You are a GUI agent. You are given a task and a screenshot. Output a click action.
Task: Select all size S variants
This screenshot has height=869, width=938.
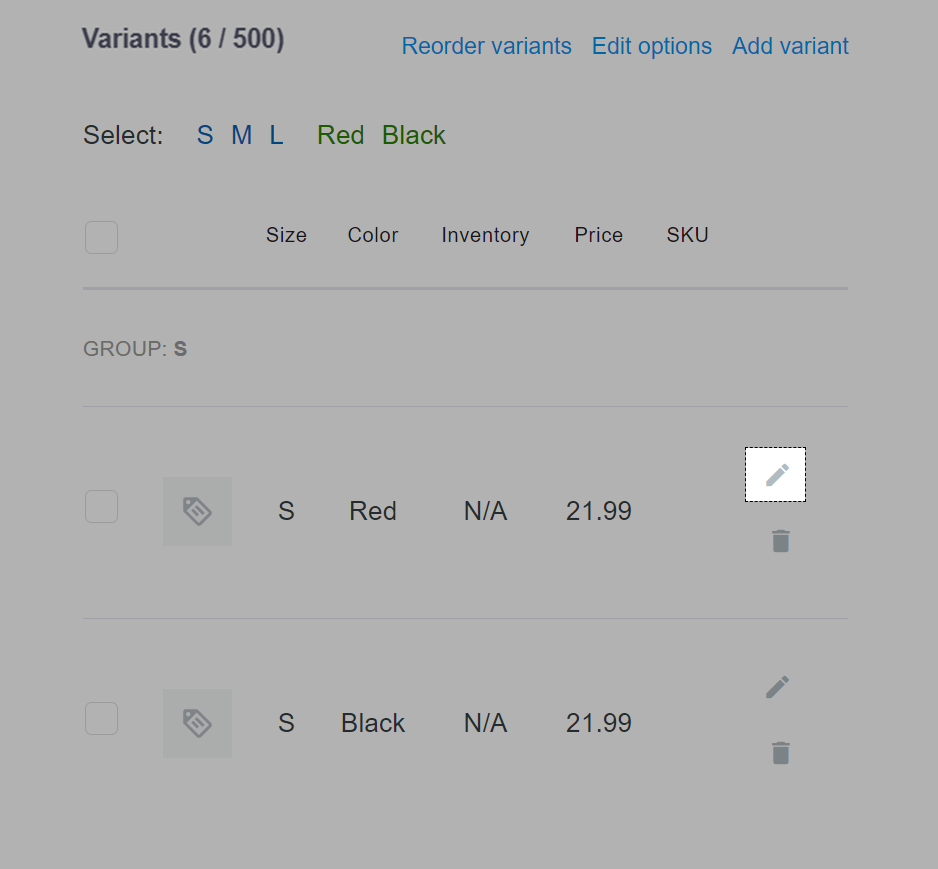coord(205,135)
